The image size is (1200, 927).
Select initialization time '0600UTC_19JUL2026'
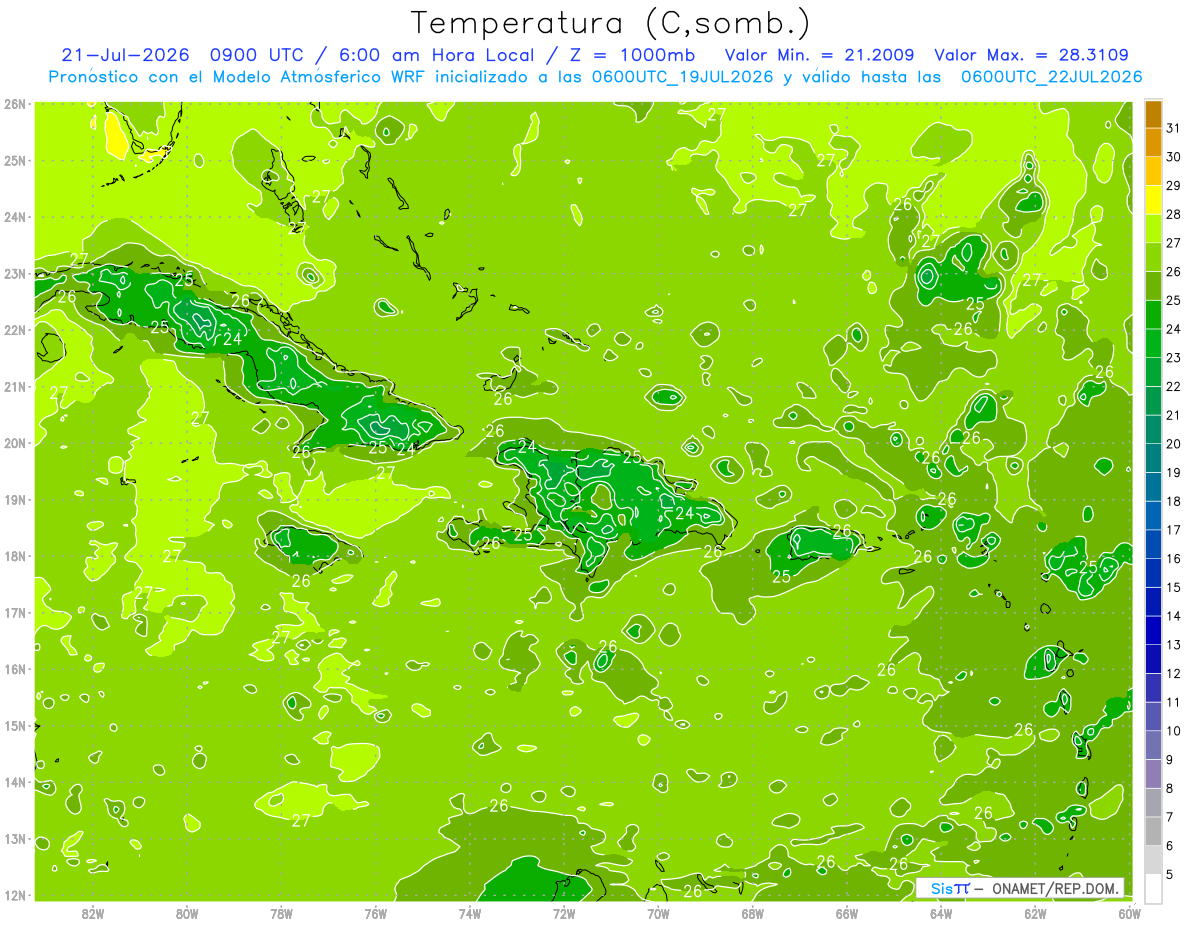pyautogui.click(x=682, y=77)
